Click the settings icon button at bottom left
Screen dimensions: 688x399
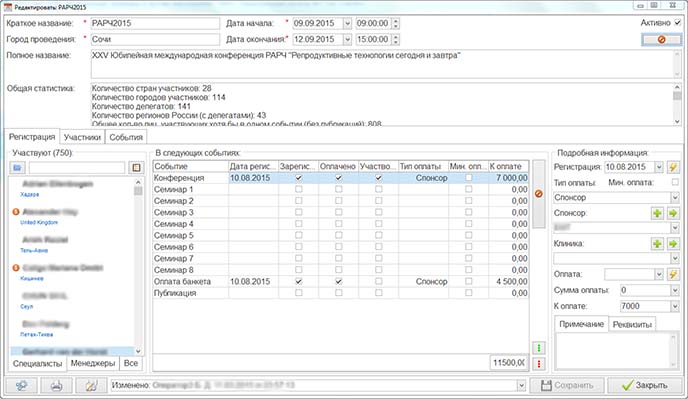(x=21, y=385)
